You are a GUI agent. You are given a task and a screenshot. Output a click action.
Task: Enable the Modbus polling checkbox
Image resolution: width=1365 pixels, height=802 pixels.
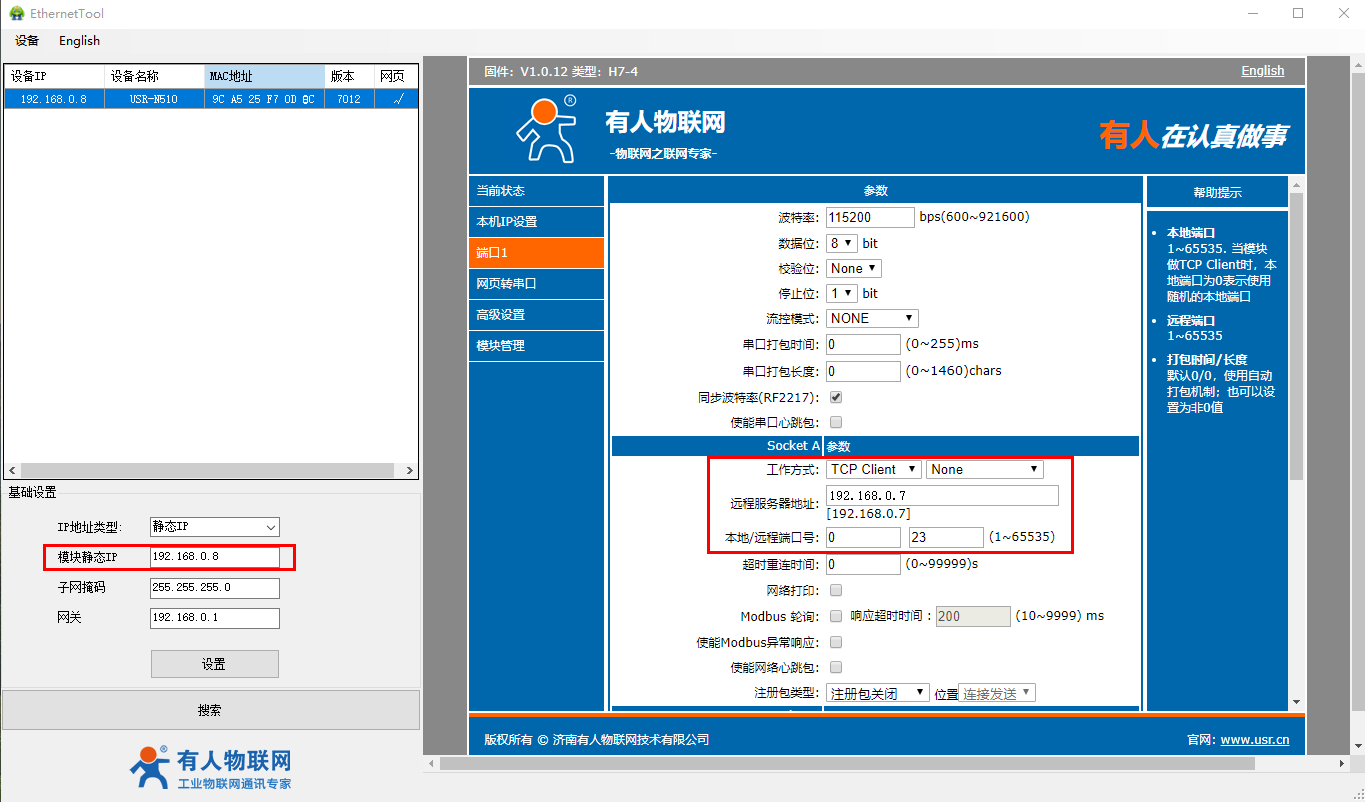point(836,616)
